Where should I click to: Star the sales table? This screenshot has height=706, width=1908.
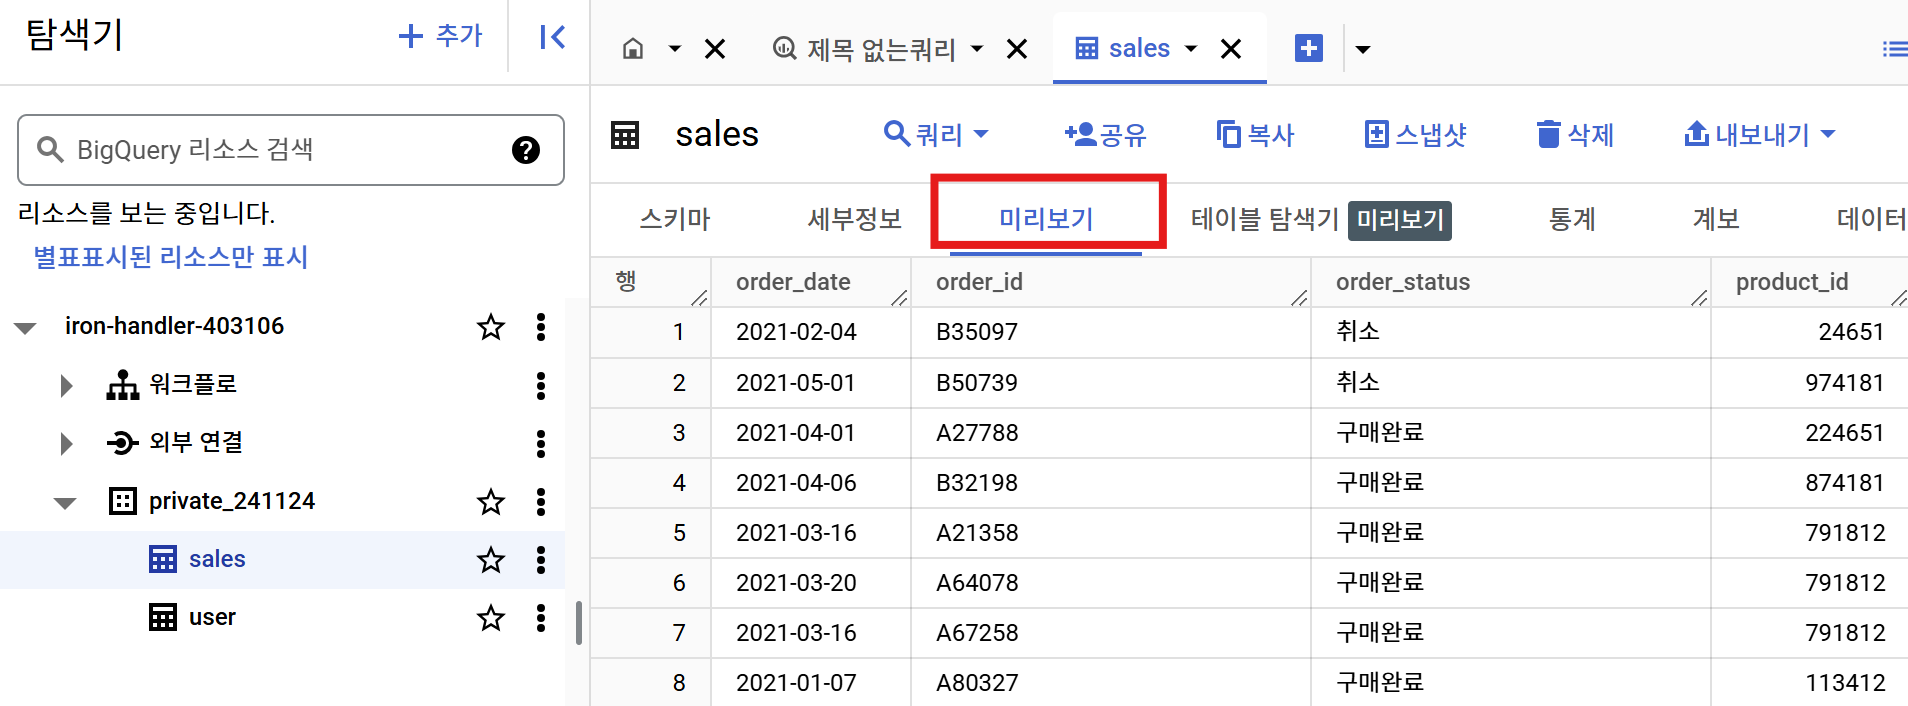pyautogui.click(x=491, y=559)
